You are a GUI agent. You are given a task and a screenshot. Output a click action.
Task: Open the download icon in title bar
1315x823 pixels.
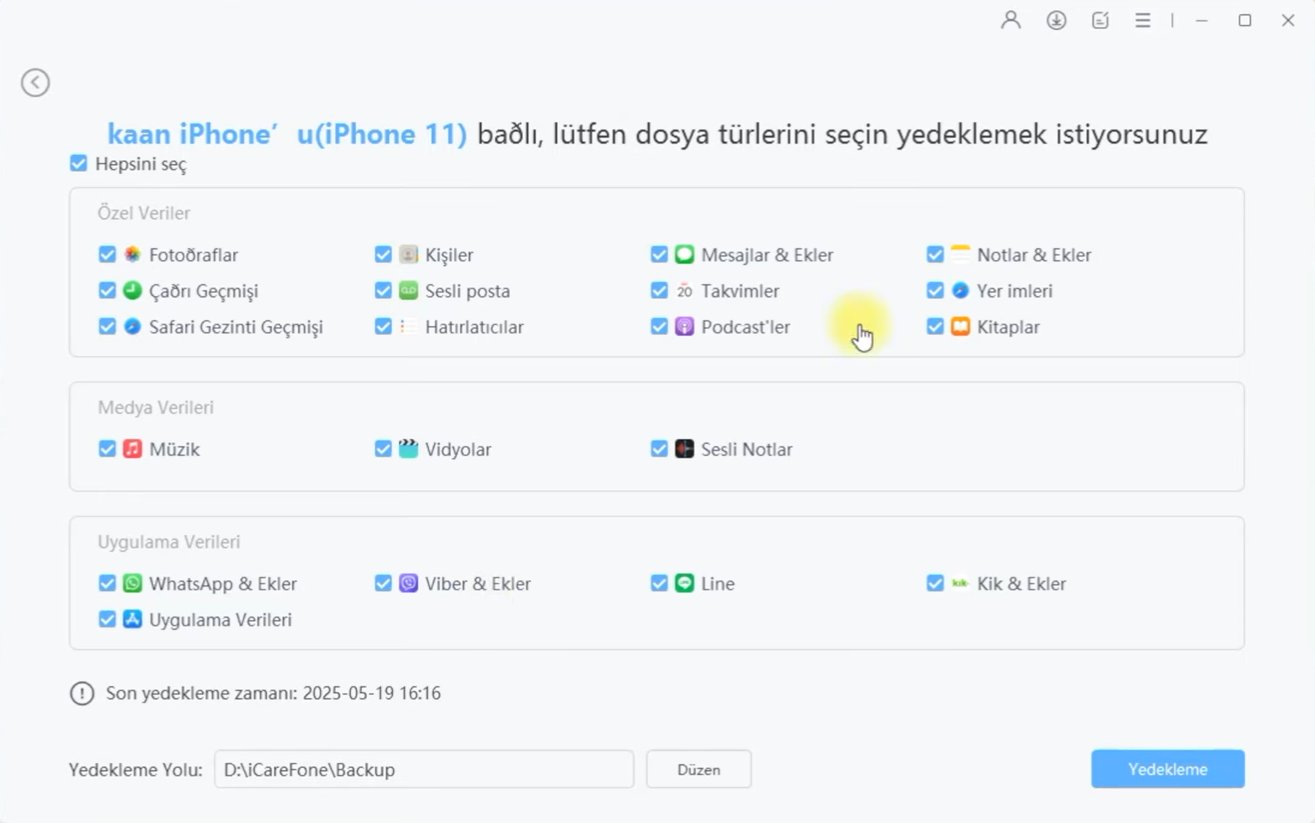click(x=1056, y=20)
